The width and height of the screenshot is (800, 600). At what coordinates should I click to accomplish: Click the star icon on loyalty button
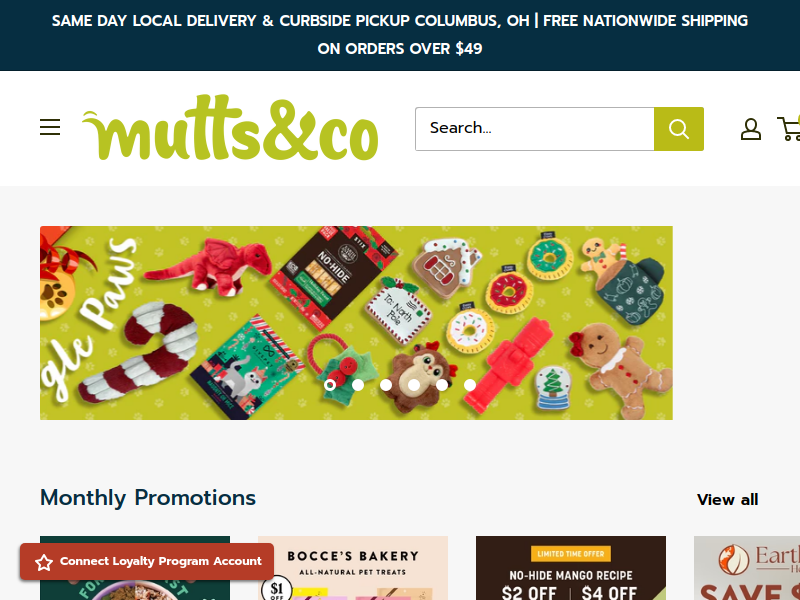[44, 562]
